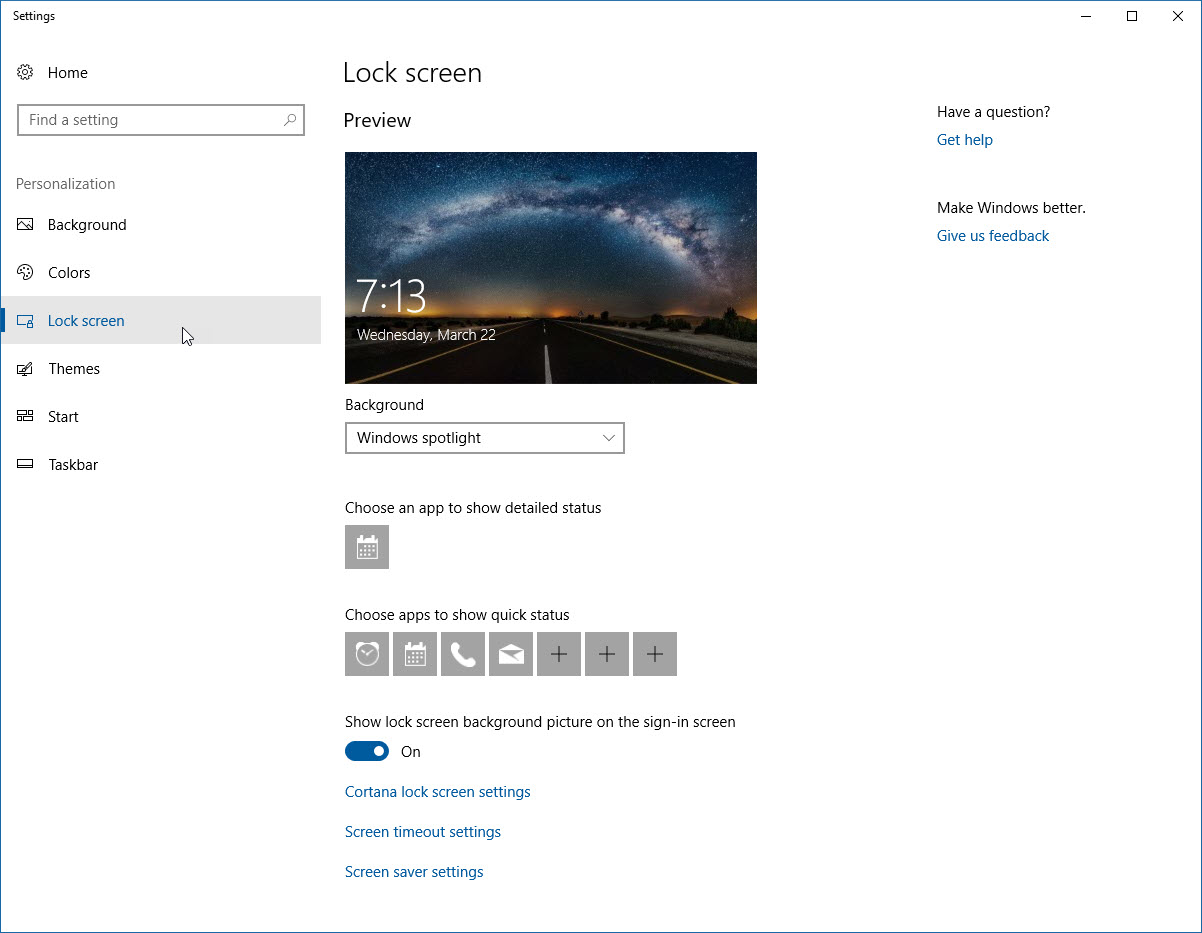The image size is (1202, 933).
Task: Select the Phone quick status icon
Action: pos(462,653)
